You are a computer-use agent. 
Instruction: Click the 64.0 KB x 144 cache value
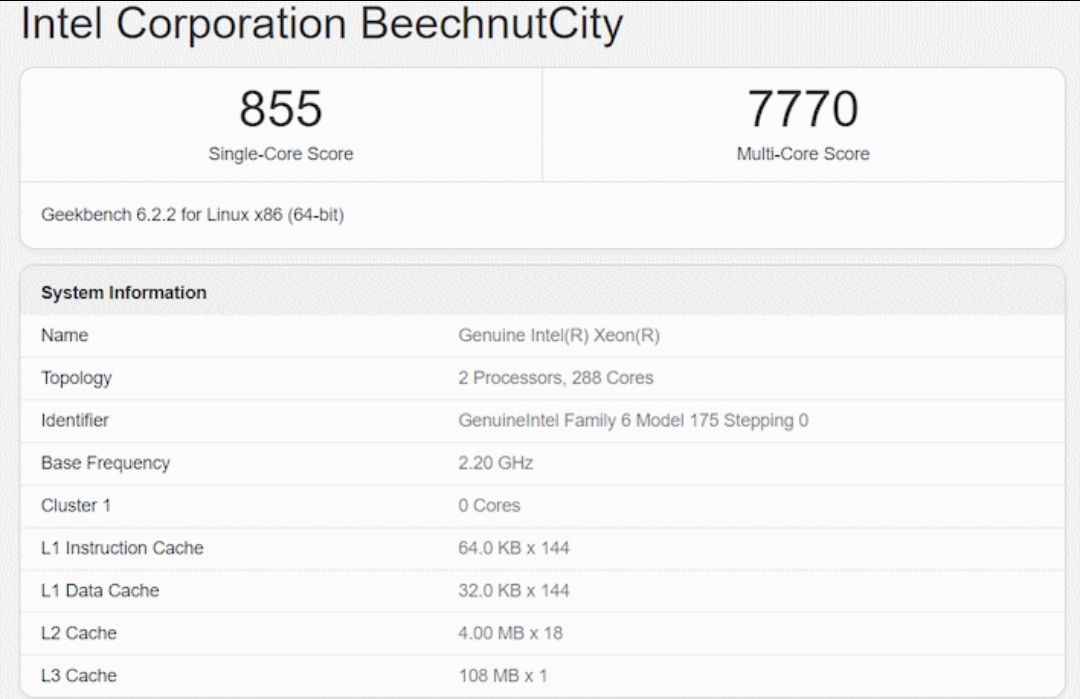pyautogui.click(x=513, y=548)
